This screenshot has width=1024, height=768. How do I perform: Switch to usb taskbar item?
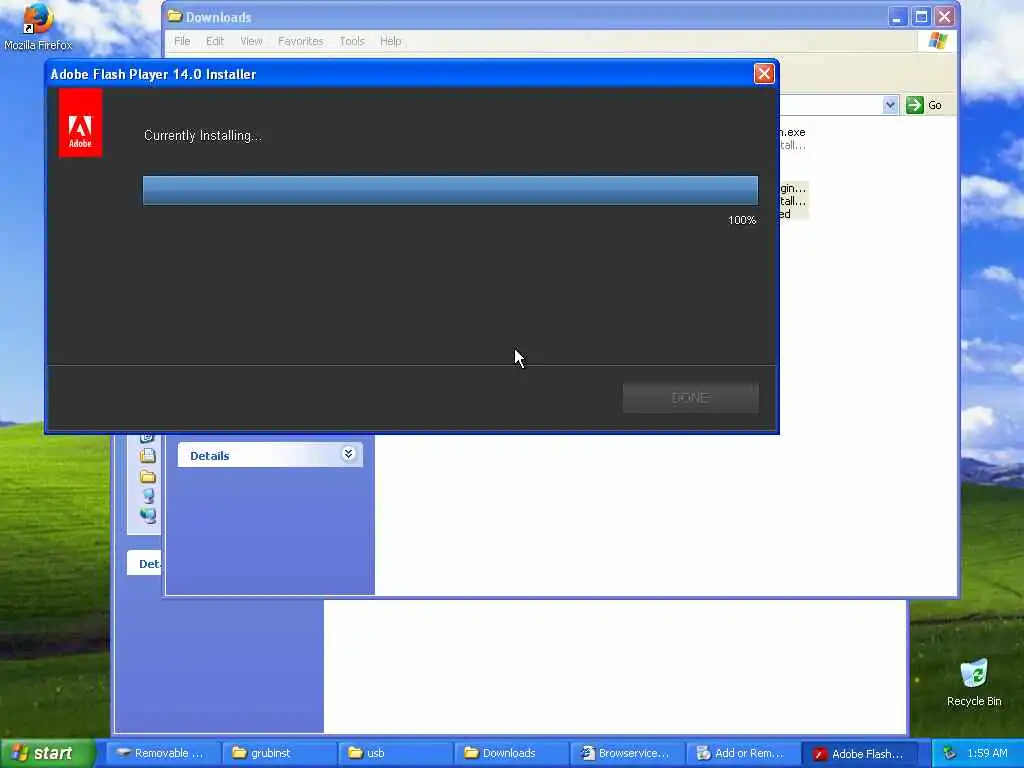point(395,753)
